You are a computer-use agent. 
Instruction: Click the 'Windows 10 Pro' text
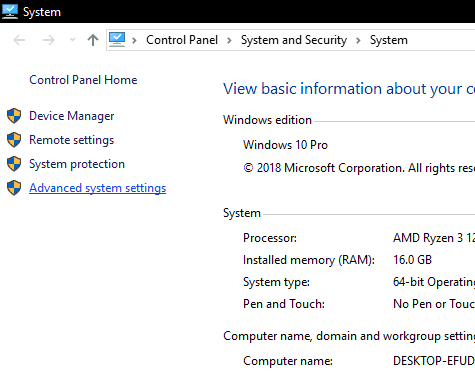tap(285, 145)
